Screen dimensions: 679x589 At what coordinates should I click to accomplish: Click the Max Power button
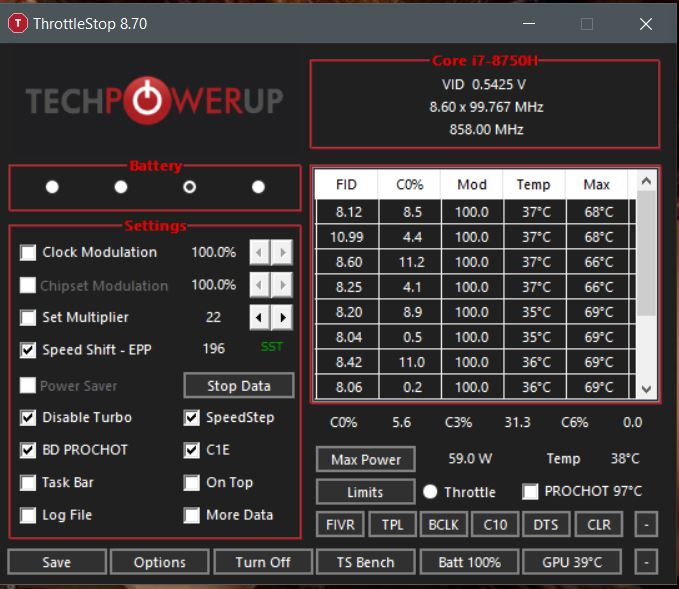click(366, 459)
